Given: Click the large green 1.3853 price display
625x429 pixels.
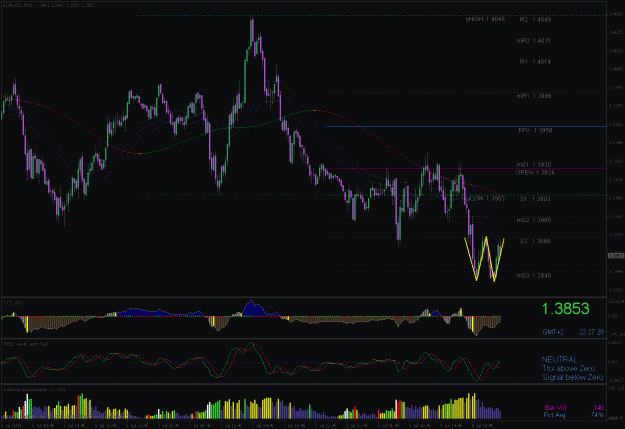Looking at the screenshot, I should 565,309.
